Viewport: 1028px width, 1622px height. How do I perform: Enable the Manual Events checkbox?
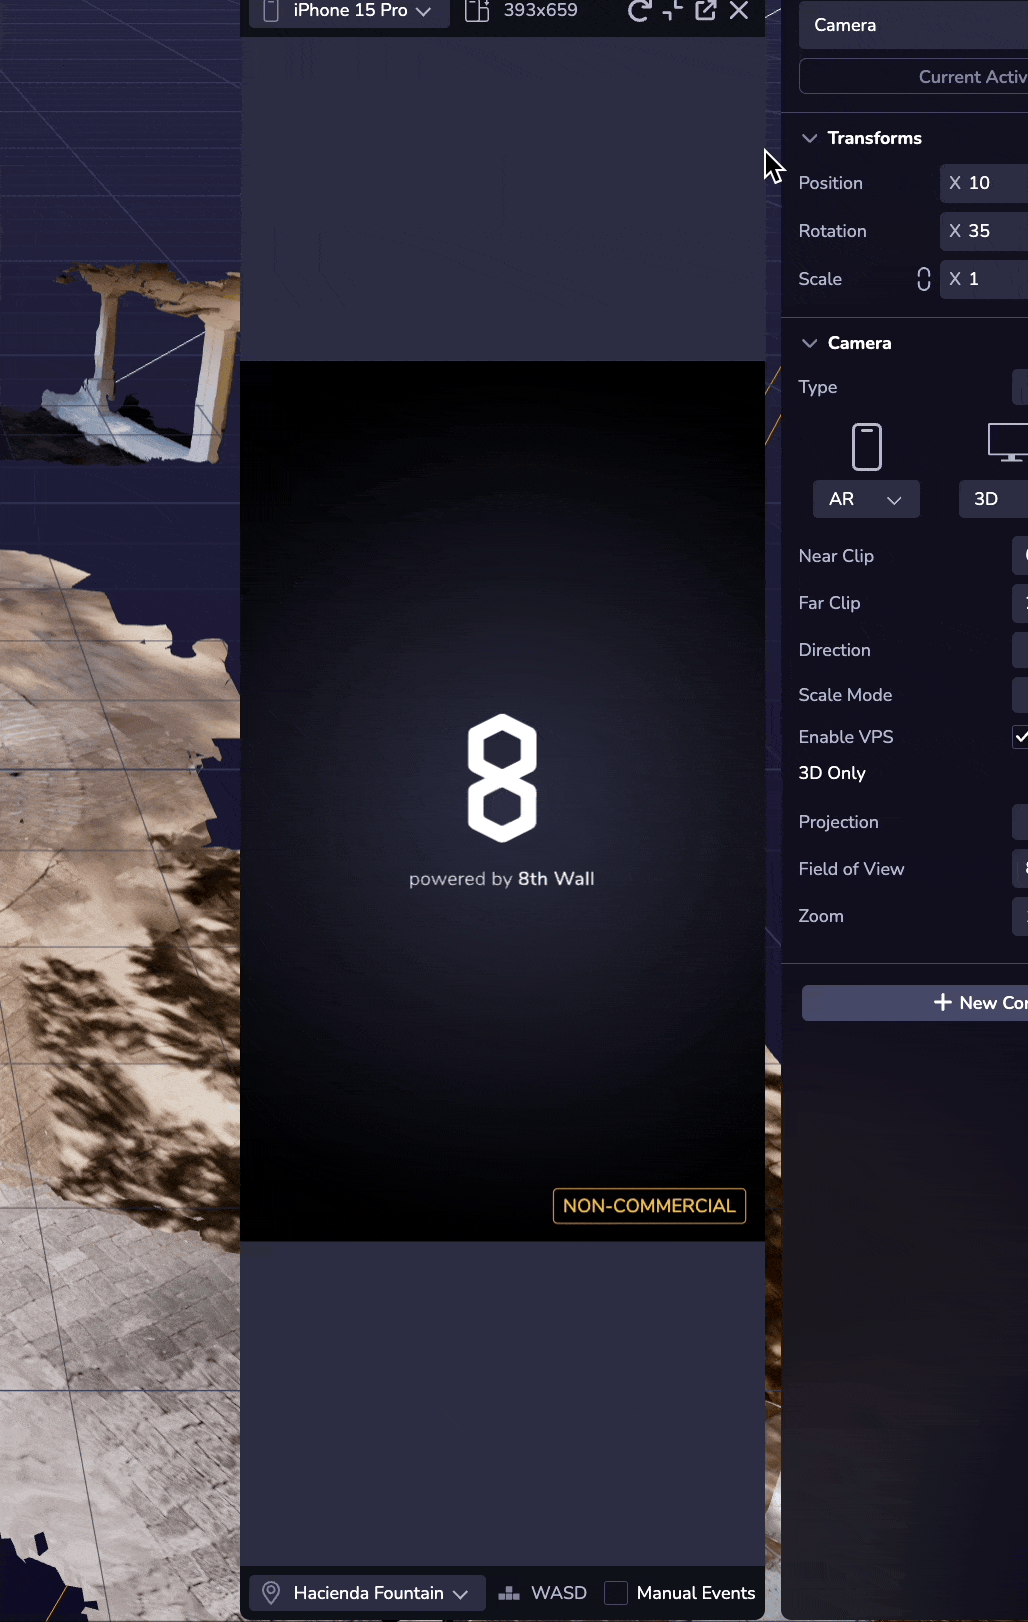pos(616,1593)
